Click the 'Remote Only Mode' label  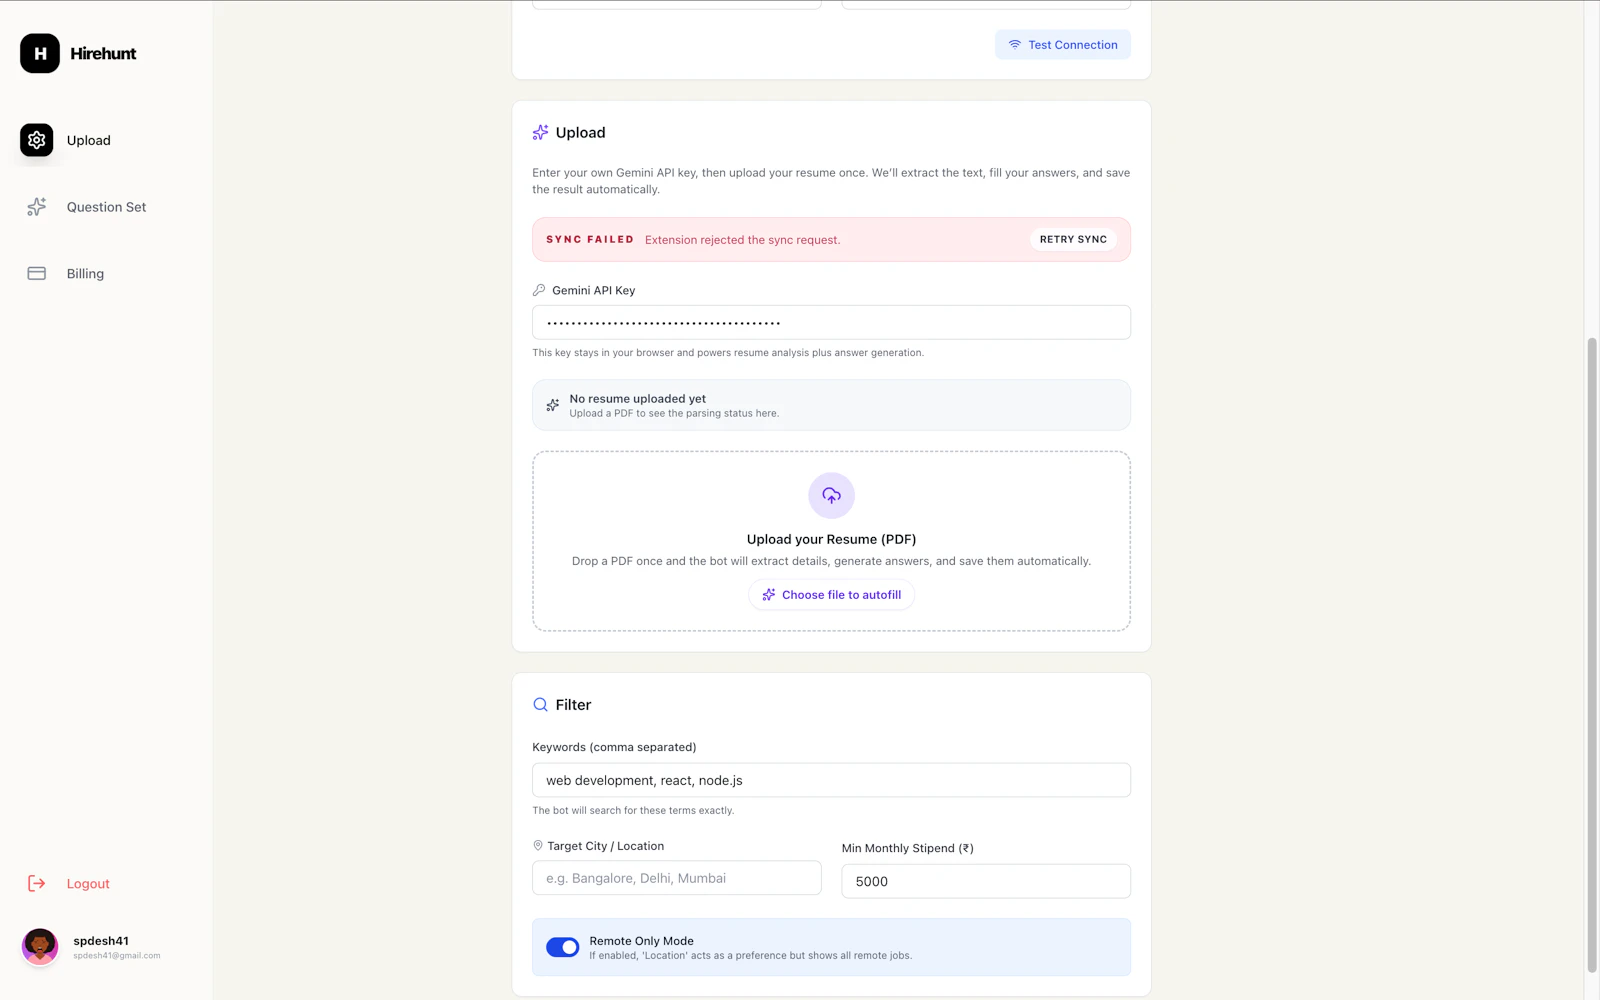coord(641,941)
